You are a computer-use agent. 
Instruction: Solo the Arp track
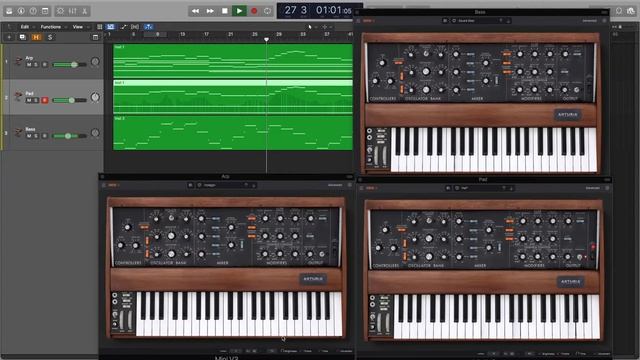click(36, 64)
